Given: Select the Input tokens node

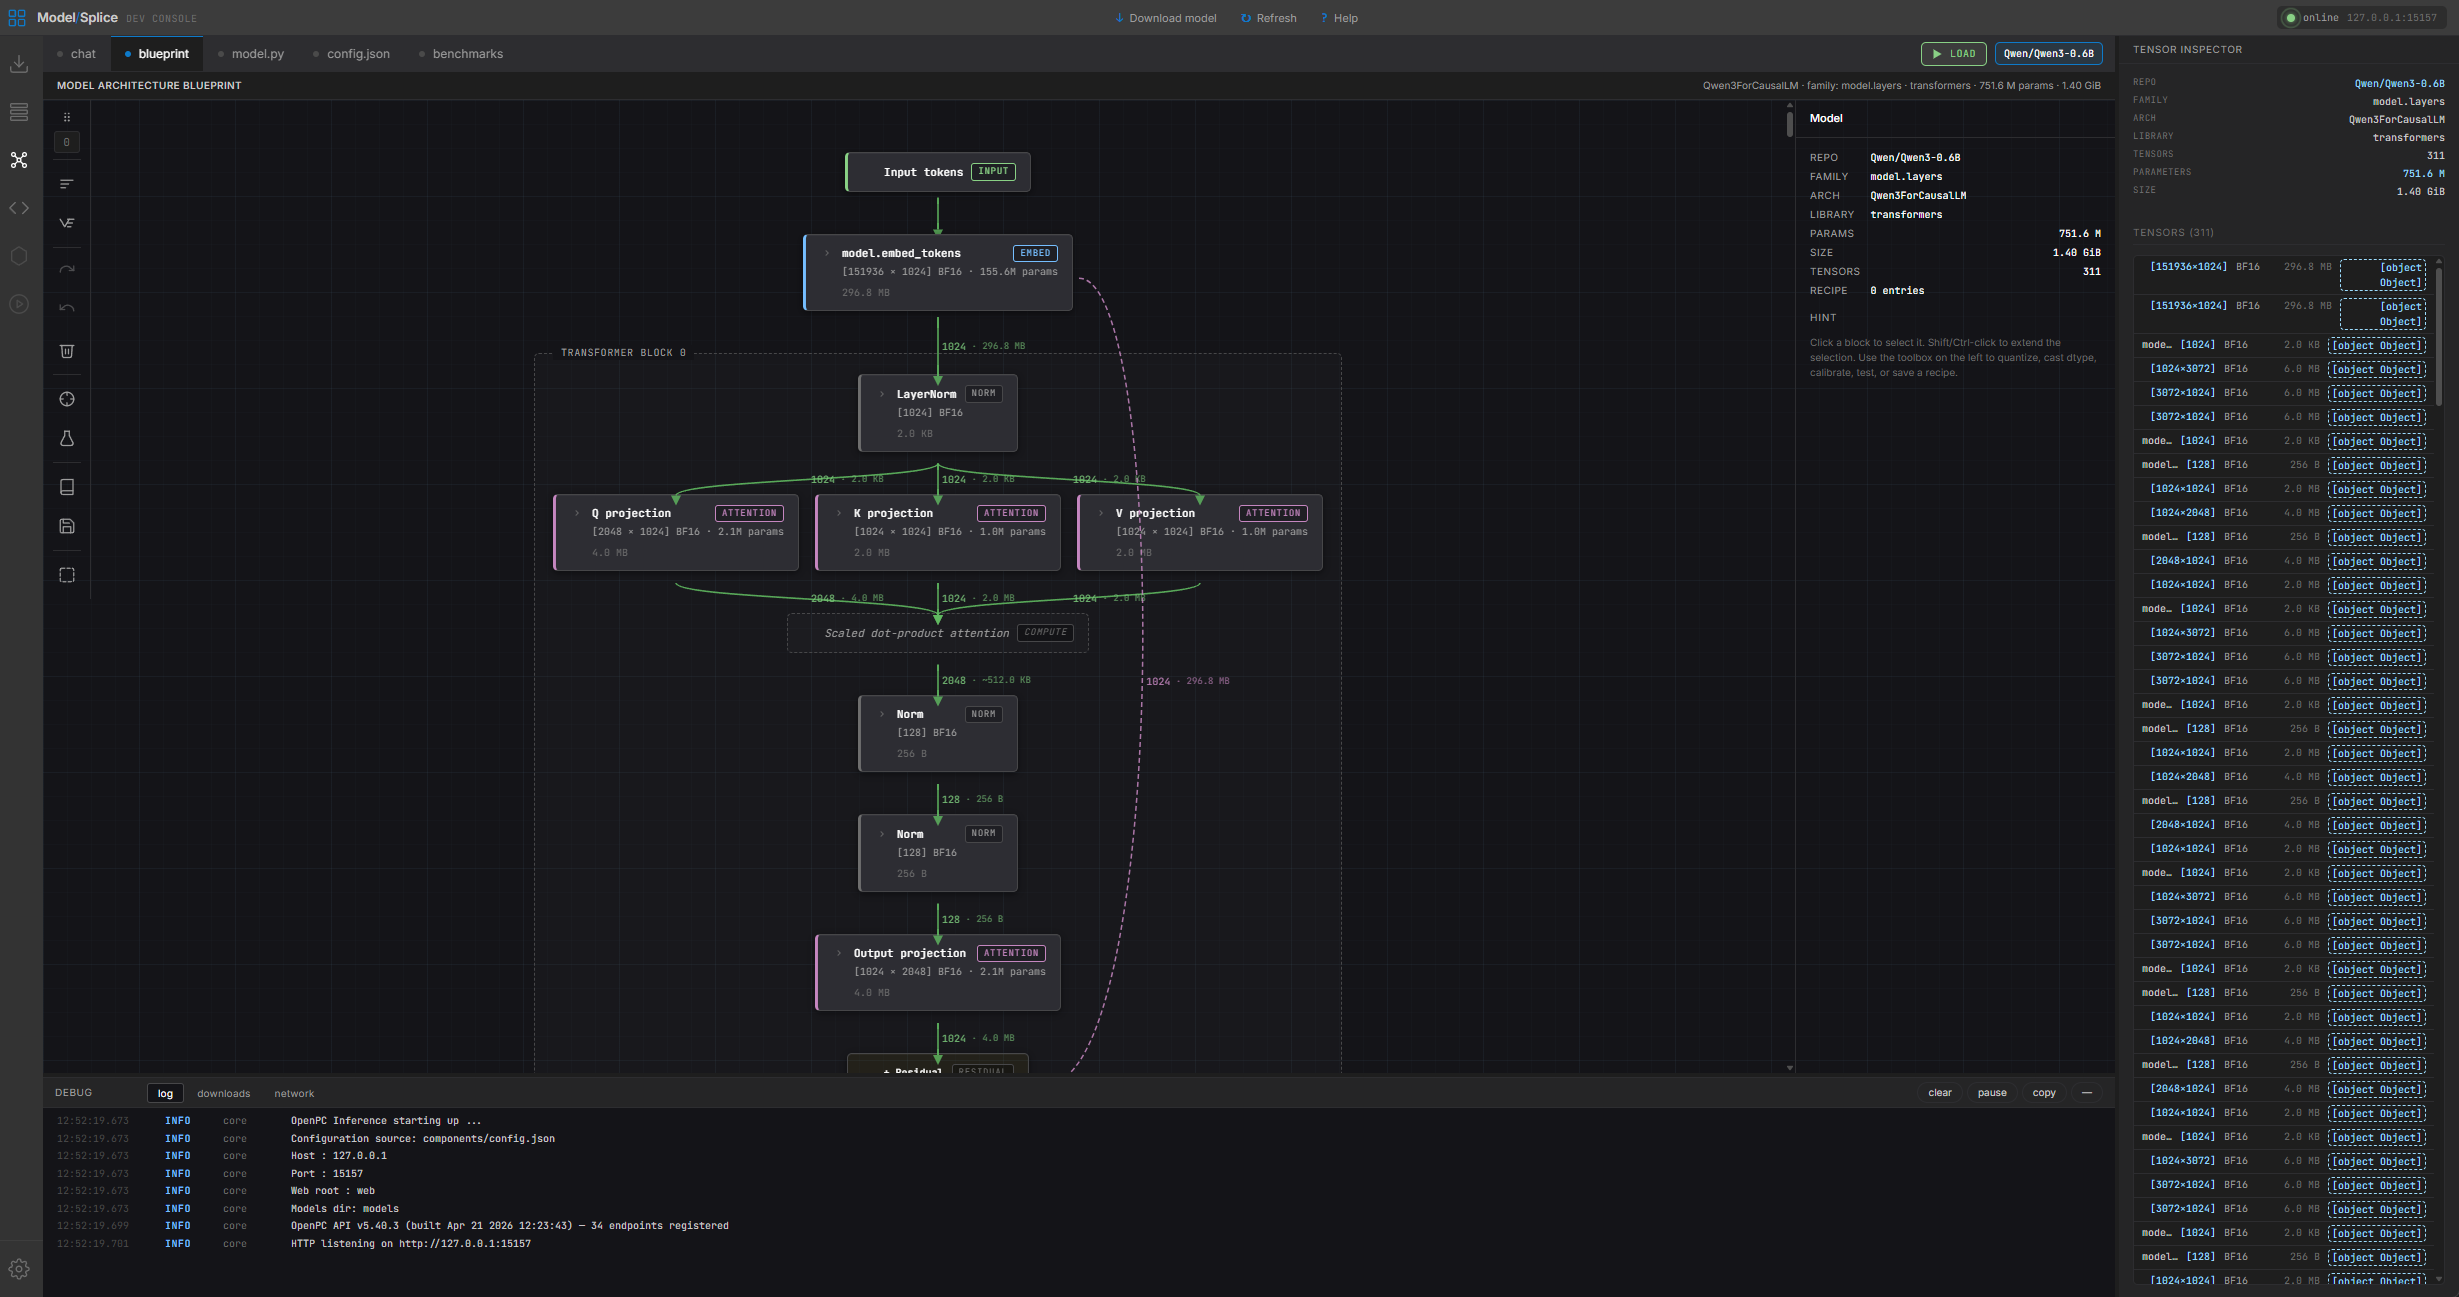Looking at the screenshot, I should [x=938, y=172].
